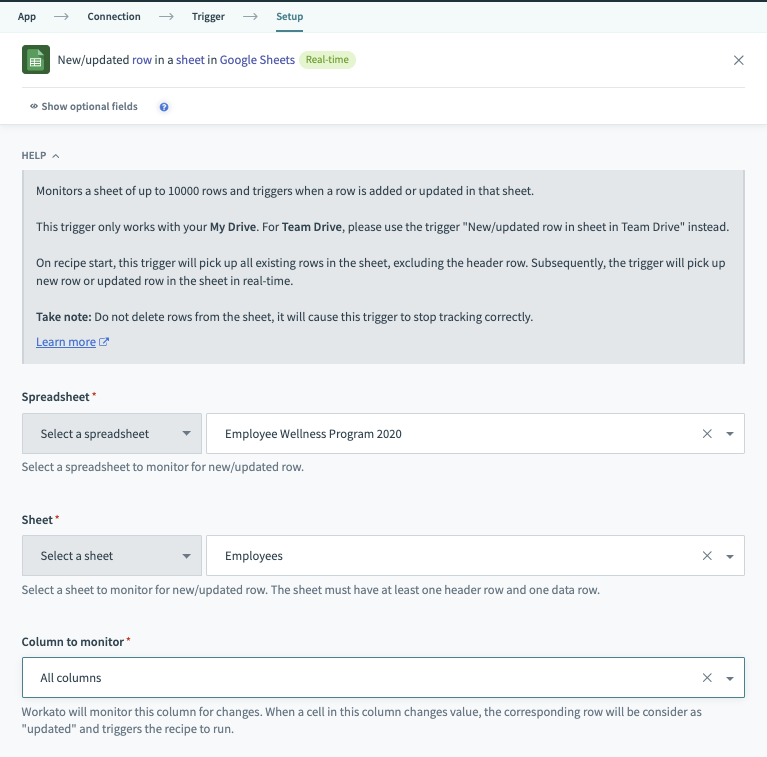
Task: Open the Select a sheet mode dropdown
Action: (x=111, y=556)
